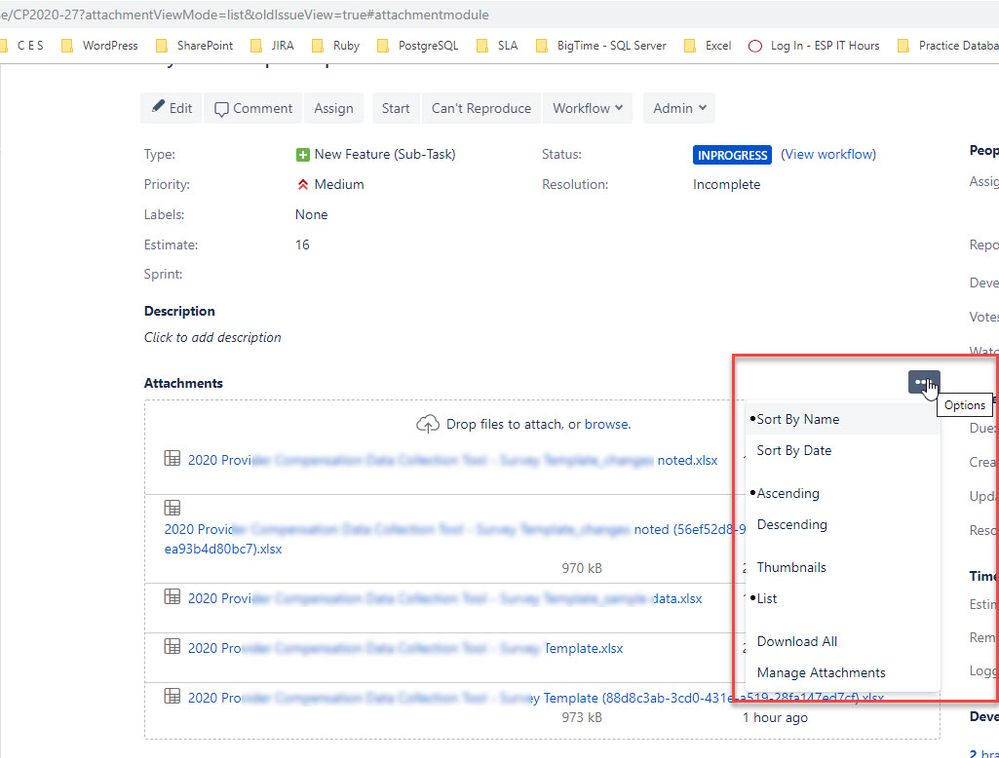Click spreadsheet icon beside 'changes noted.xlsx' attachment
The width and height of the screenshot is (999, 758).
[x=172, y=458]
